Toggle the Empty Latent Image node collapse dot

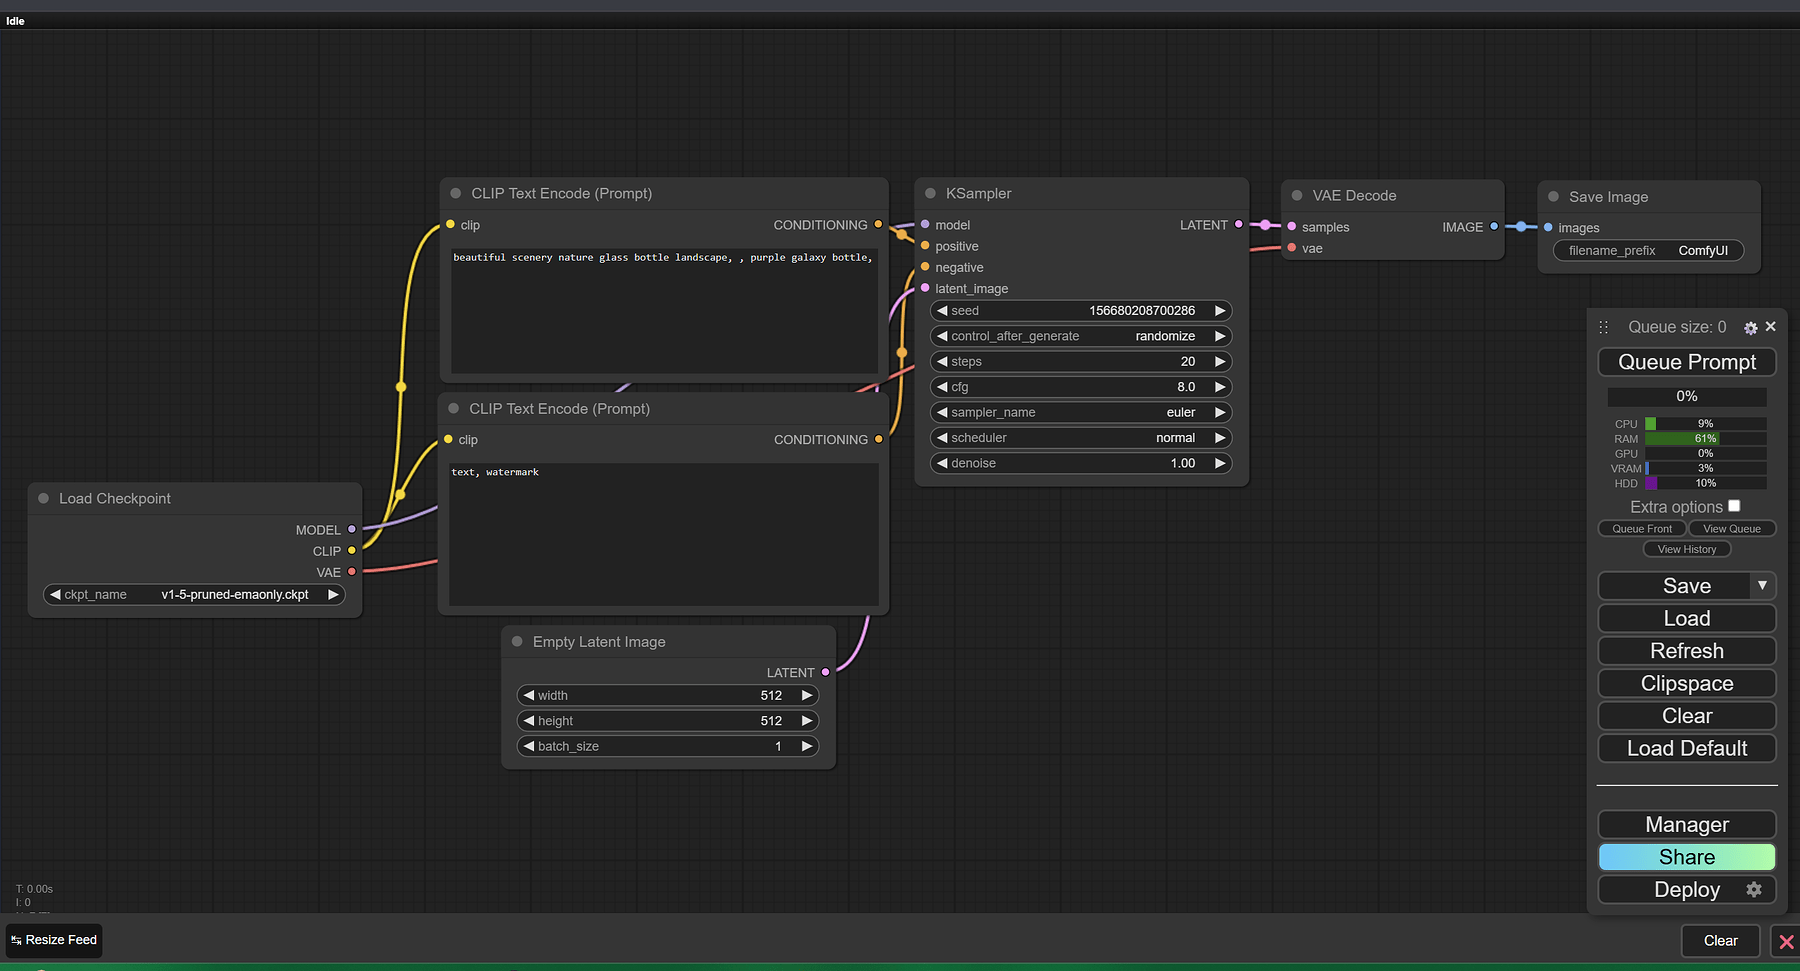tap(517, 641)
